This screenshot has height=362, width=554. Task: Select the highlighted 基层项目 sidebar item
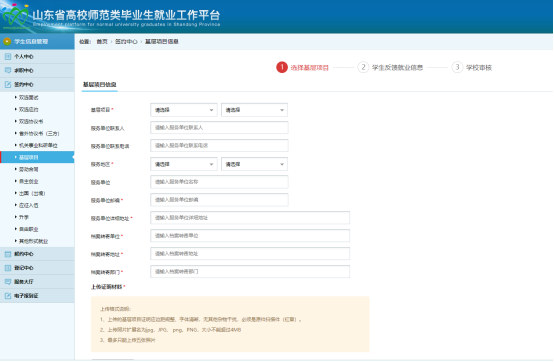click(x=37, y=157)
